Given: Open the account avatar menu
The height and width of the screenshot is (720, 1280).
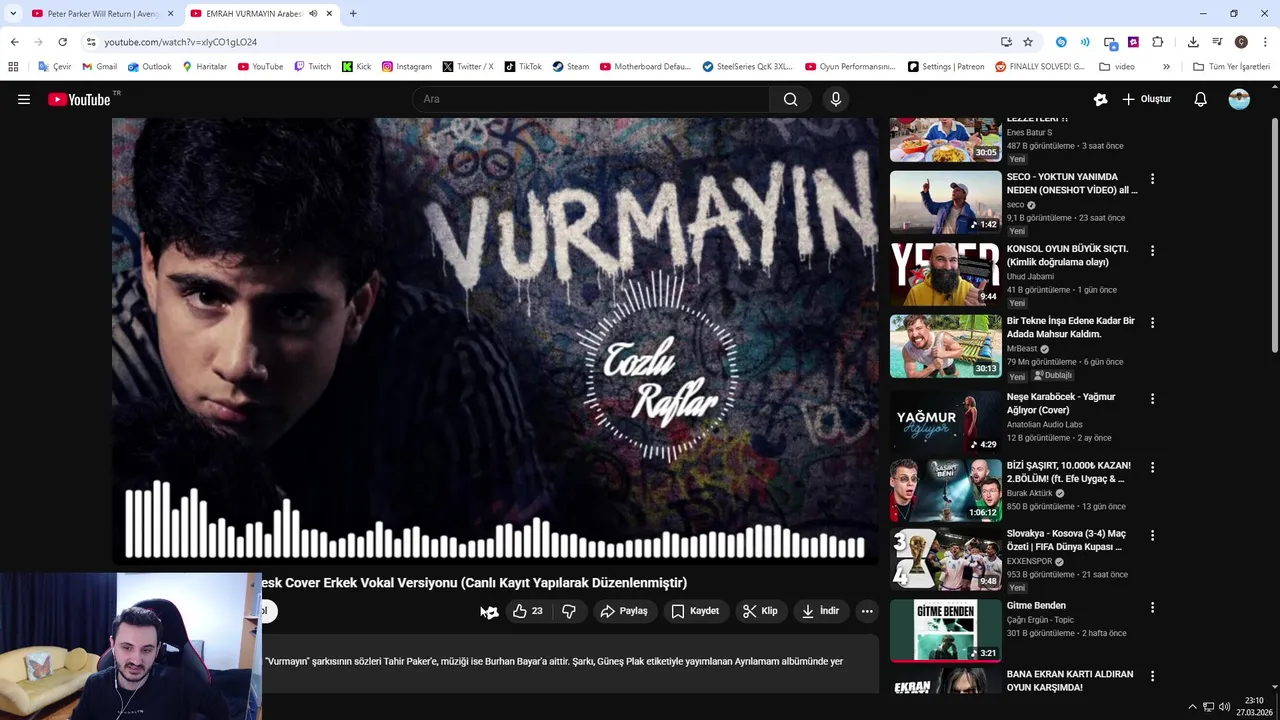Looking at the screenshot, I should tap(1239, 99).
